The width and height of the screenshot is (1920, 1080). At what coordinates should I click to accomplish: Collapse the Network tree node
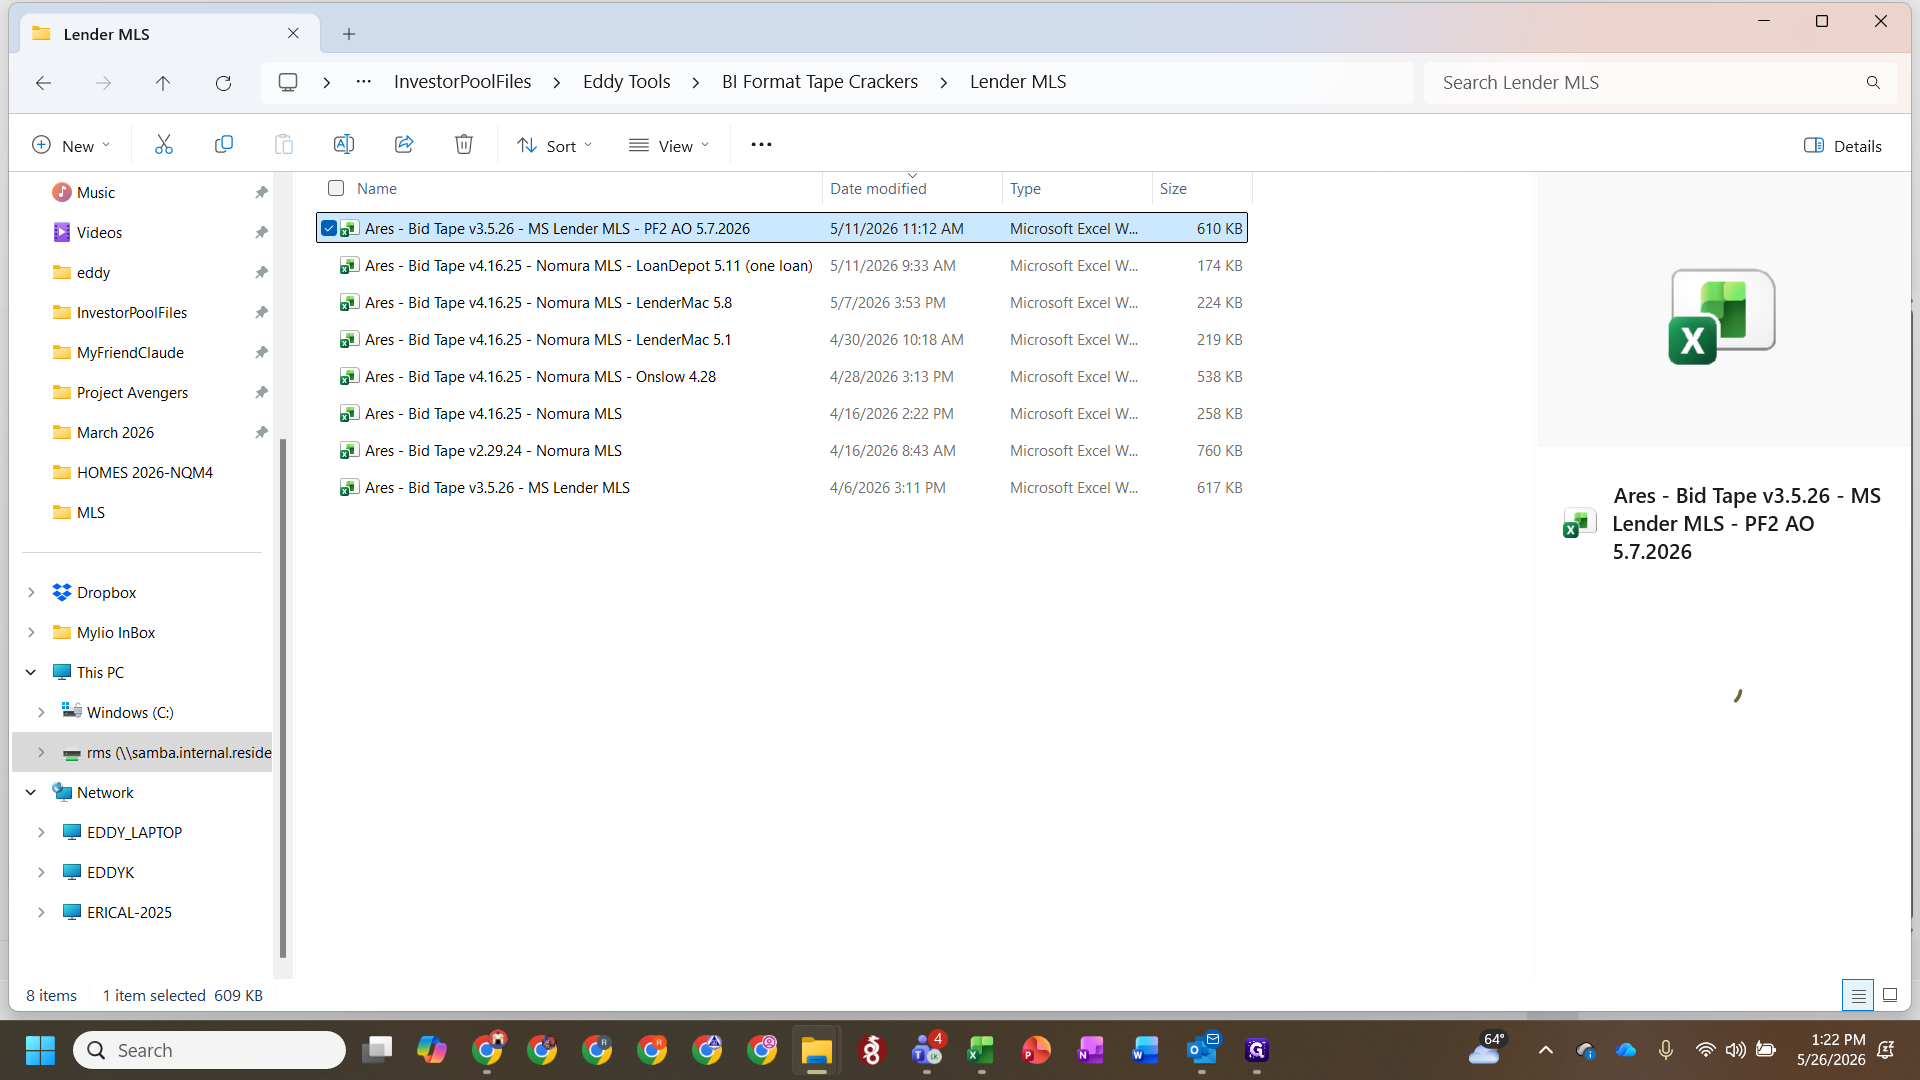pyautogui.click(x=31, y=793)
